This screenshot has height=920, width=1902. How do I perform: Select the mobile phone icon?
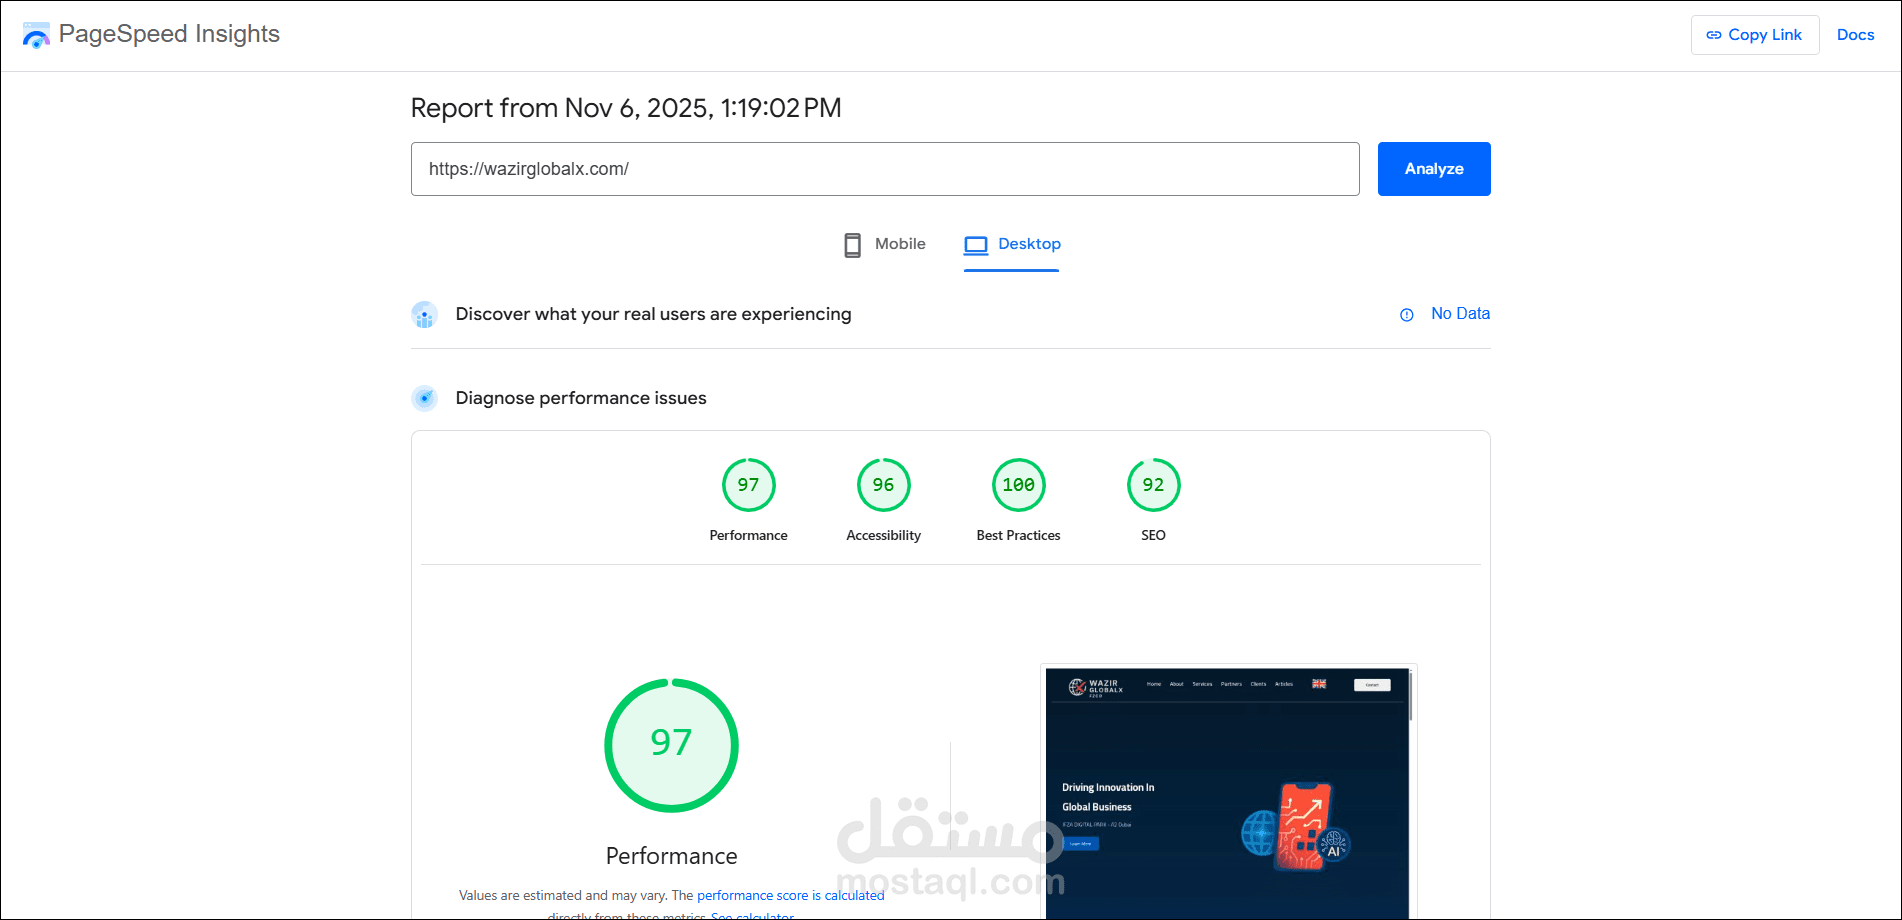coord(852,243)
